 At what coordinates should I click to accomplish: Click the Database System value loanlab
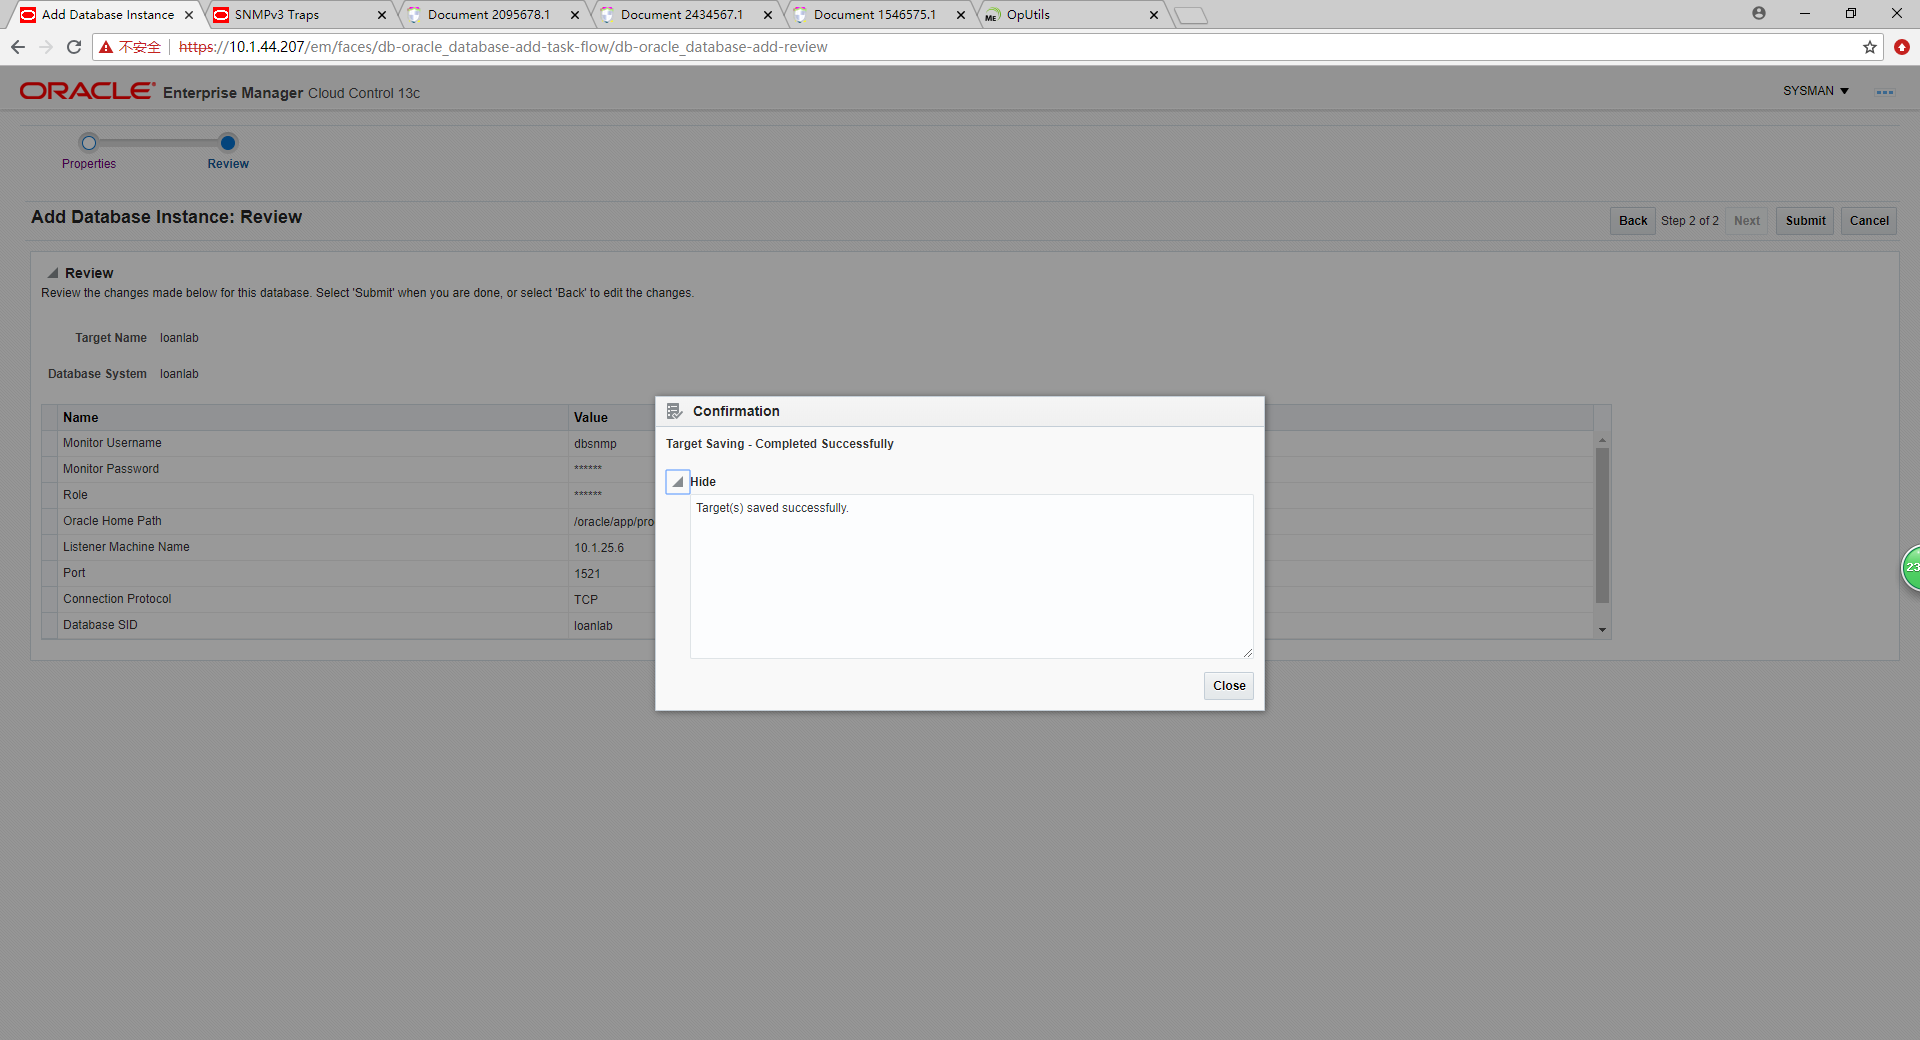(179, 374)
